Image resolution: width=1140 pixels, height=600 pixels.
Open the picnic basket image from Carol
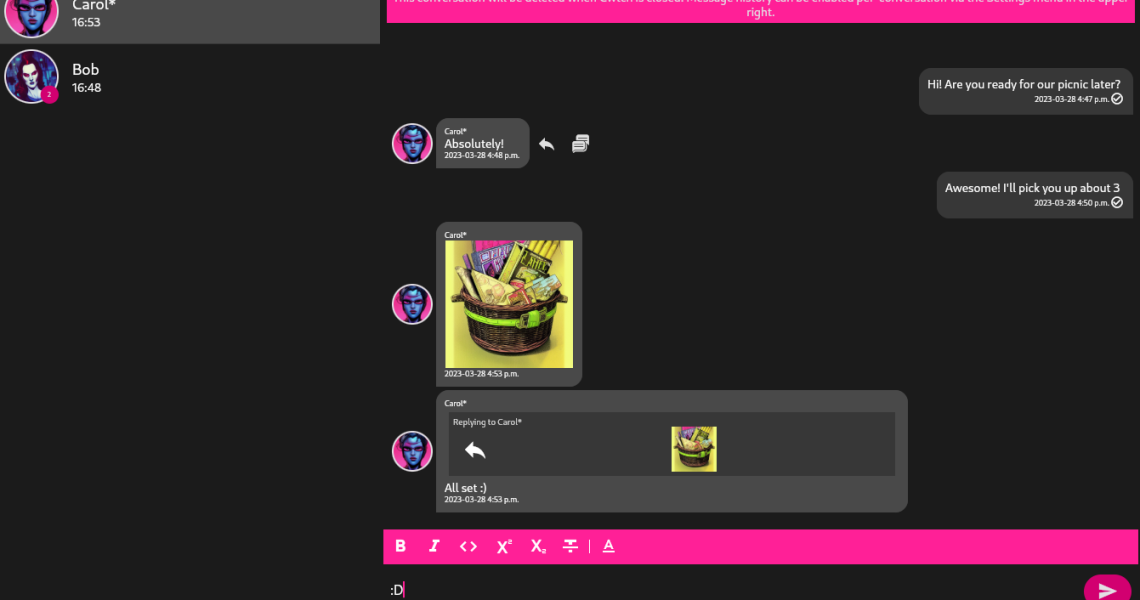click(x=509, y=304)
